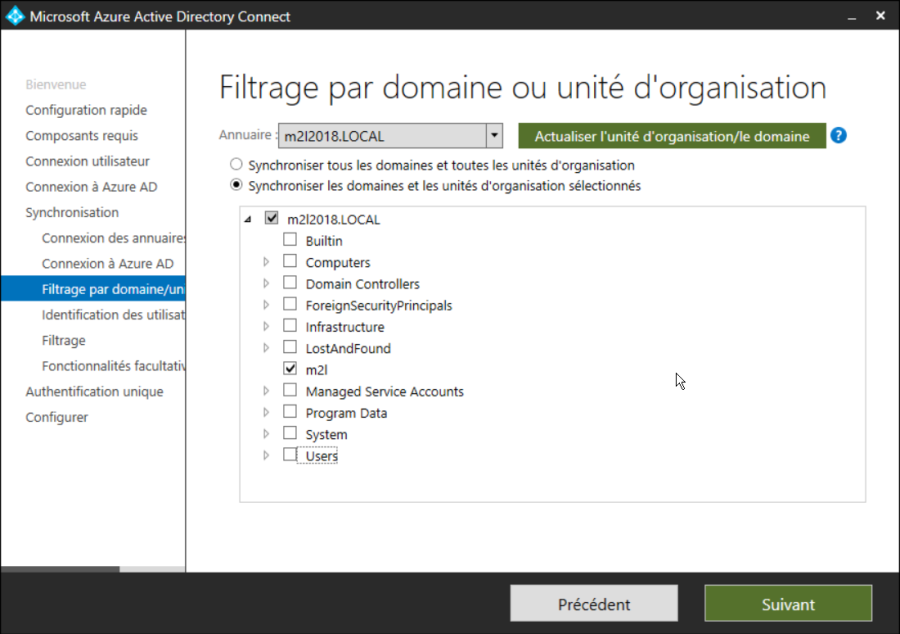
Task: Select the Users tree label
Action: (x=321, y=456)
